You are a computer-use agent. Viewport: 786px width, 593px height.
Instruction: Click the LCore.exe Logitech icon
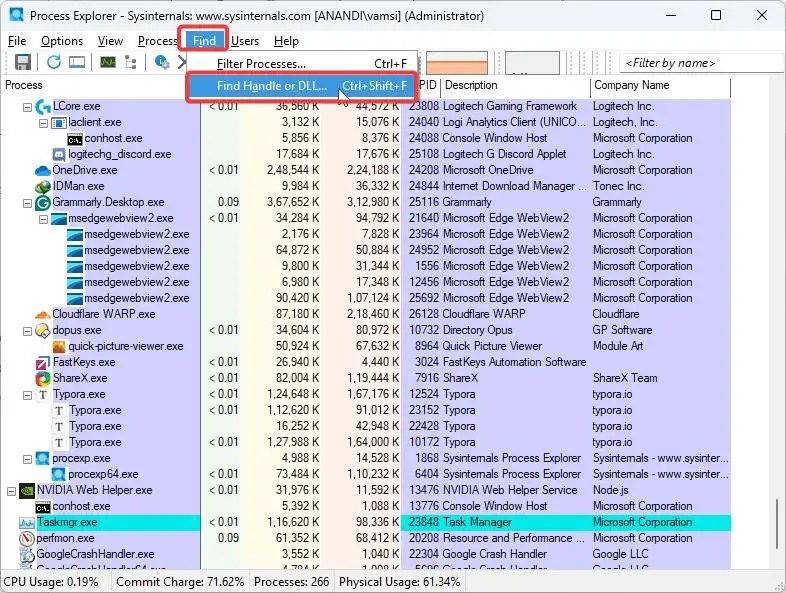point(43,106)
